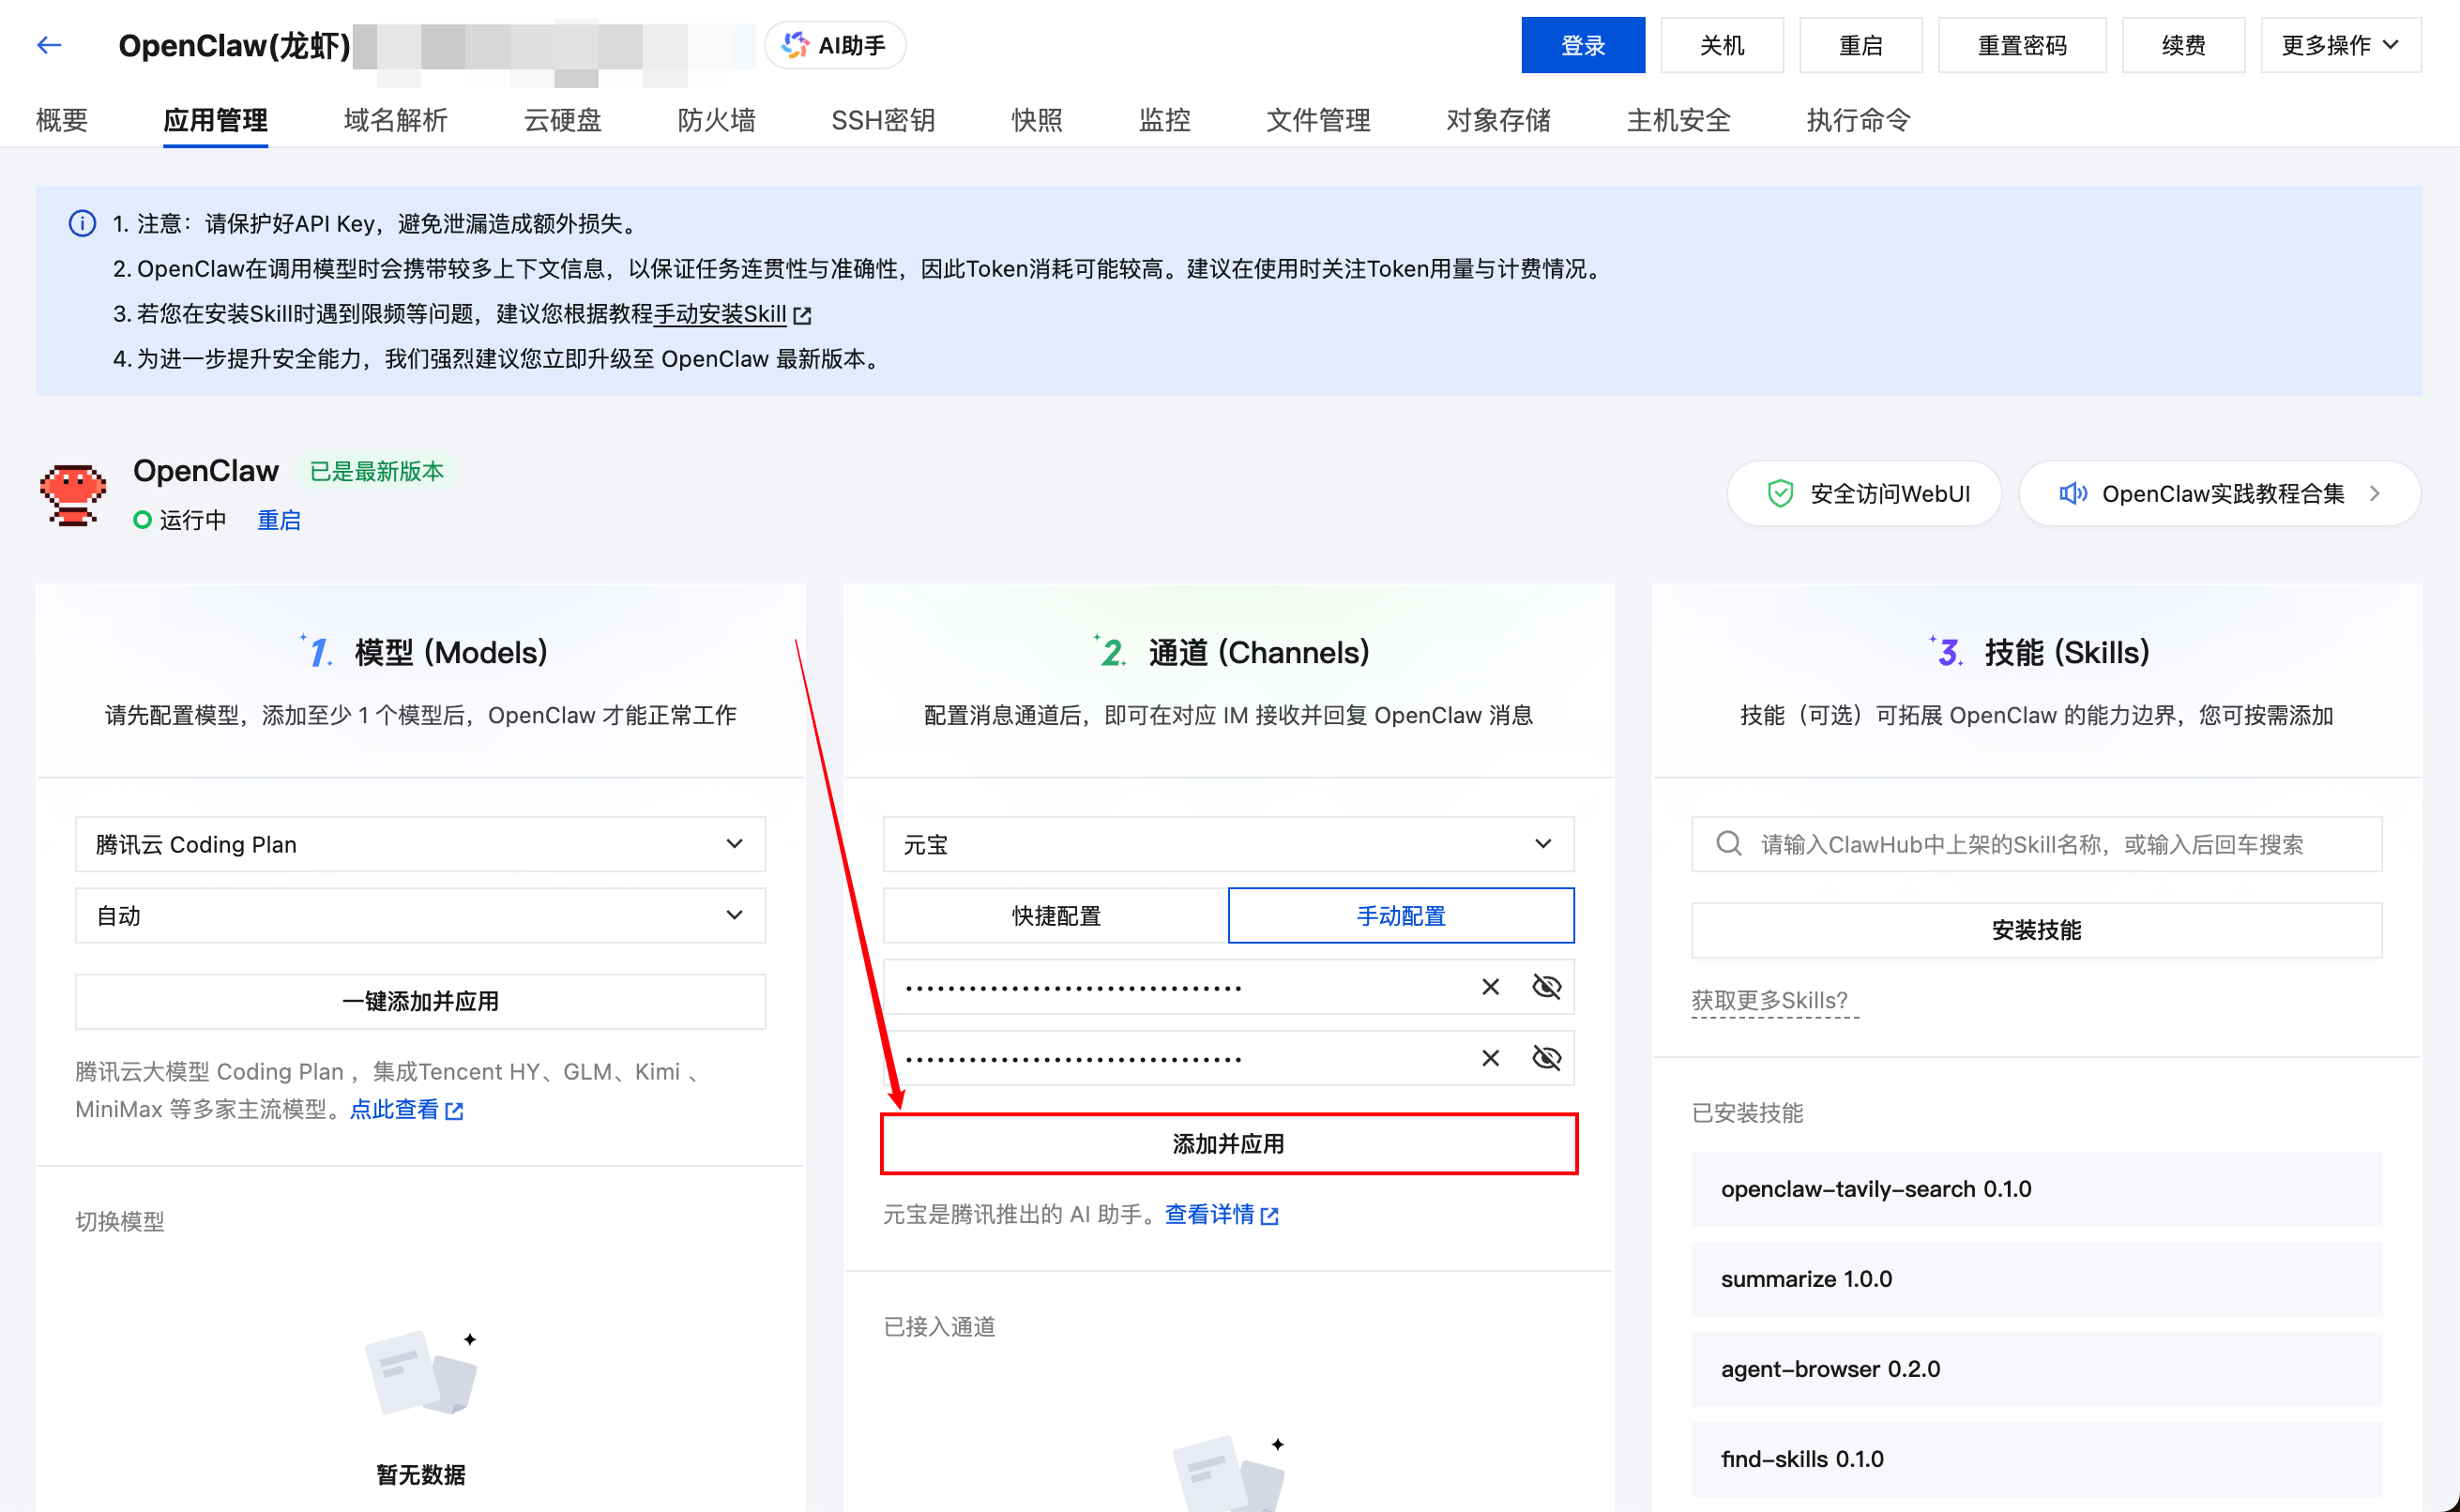Viewport: 2460px width, 1512px height.
Task: Expand the 更多操作 menu
Action: coord(2339,44)
